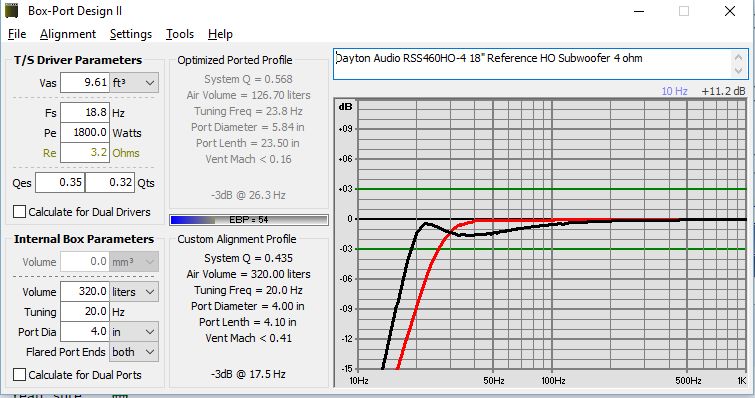
Task: Click the EBP = 54 indicator bar
Action: click(249, 220)
